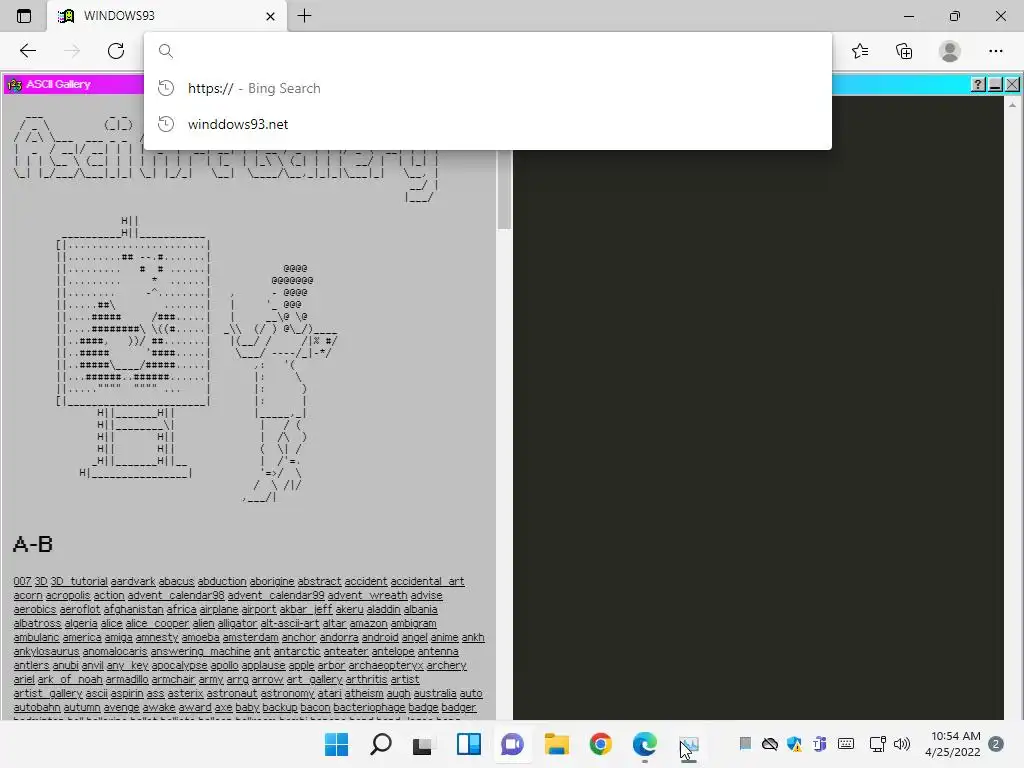Click the help question mark button
Screen dimensions: 1024x768
coord(978,84)
